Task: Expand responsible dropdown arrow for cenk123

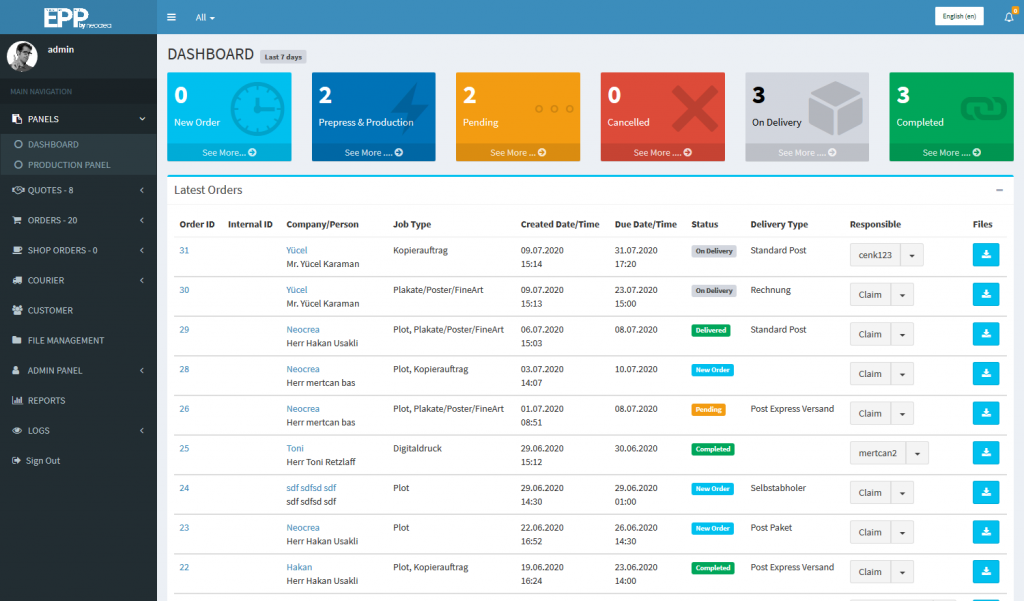Action: coord(911,255)
